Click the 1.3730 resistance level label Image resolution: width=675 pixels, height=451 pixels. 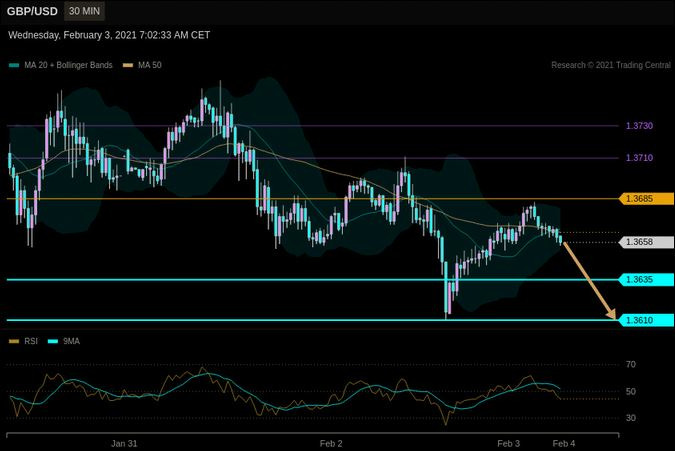(x=639, y=126)
